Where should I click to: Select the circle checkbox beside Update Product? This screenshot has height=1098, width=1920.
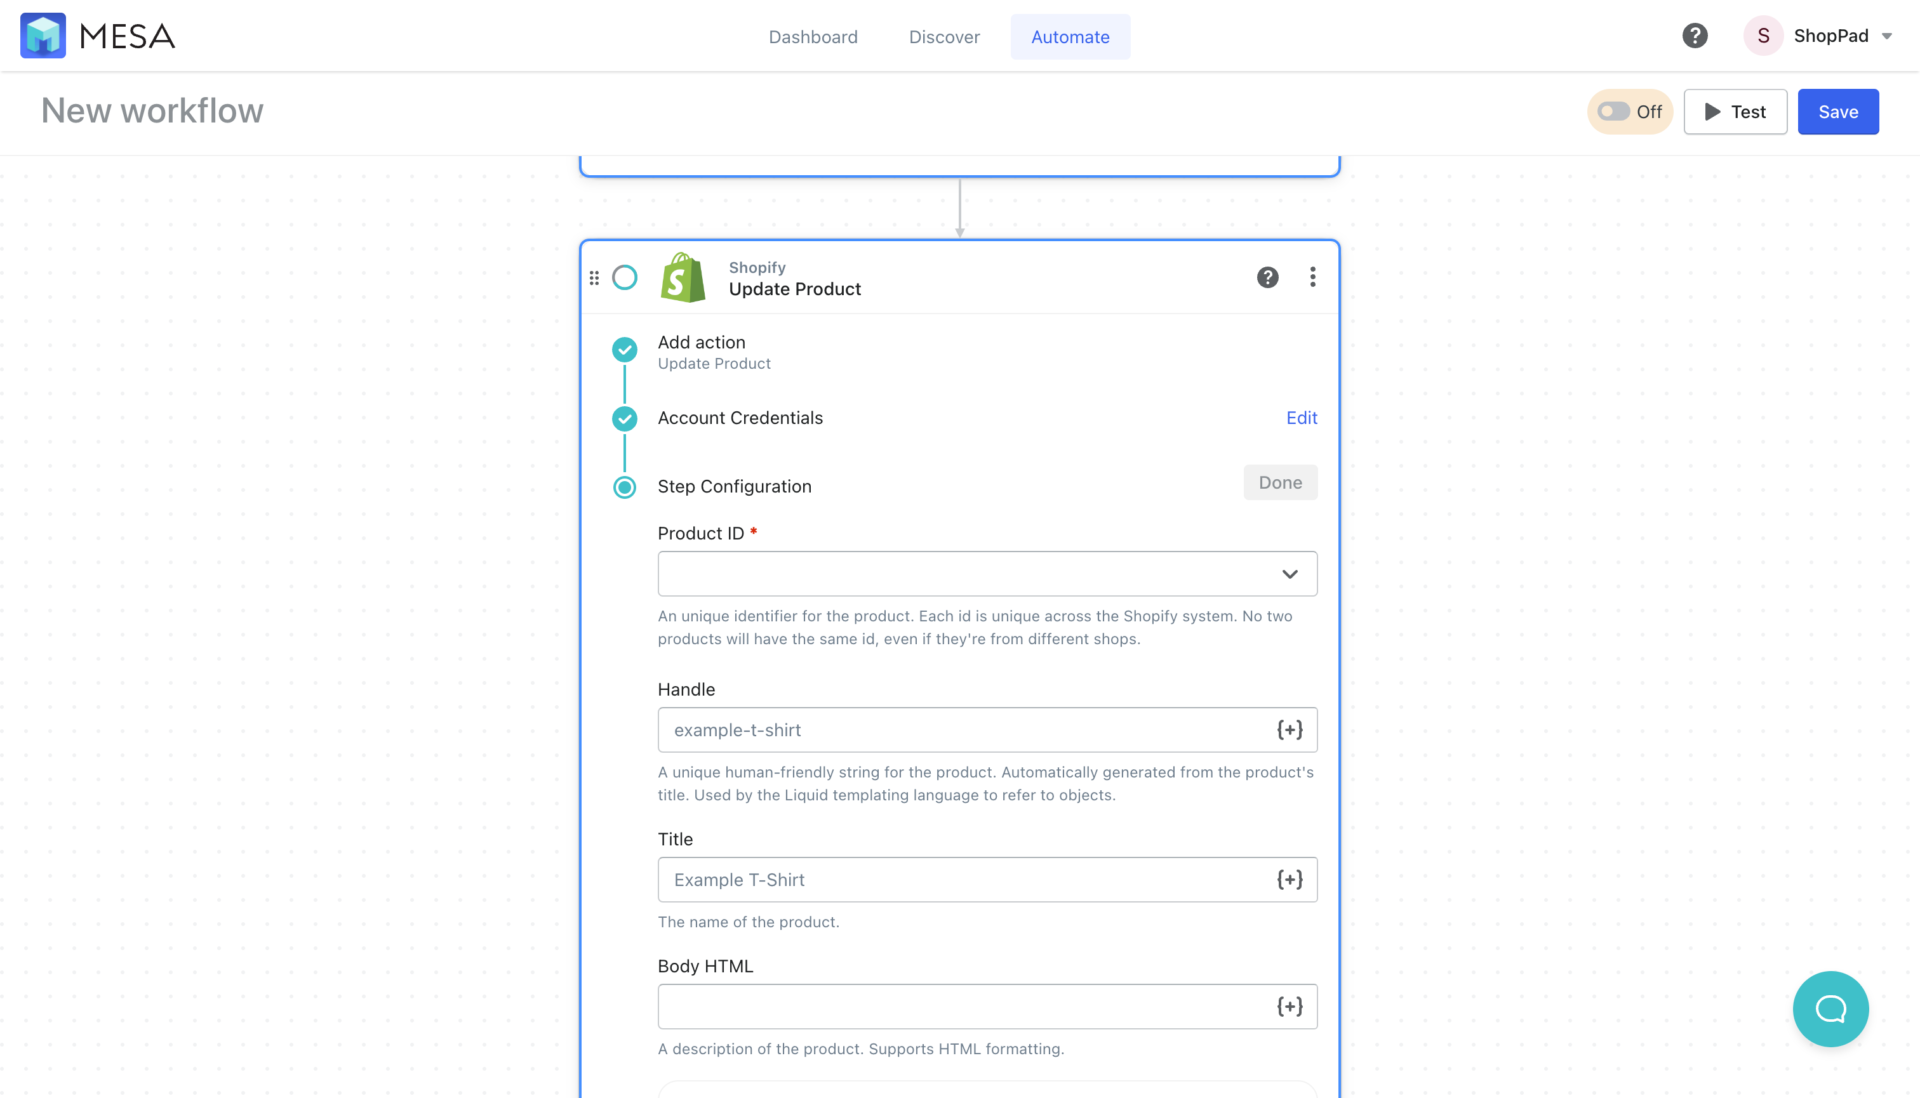point(625,277)
